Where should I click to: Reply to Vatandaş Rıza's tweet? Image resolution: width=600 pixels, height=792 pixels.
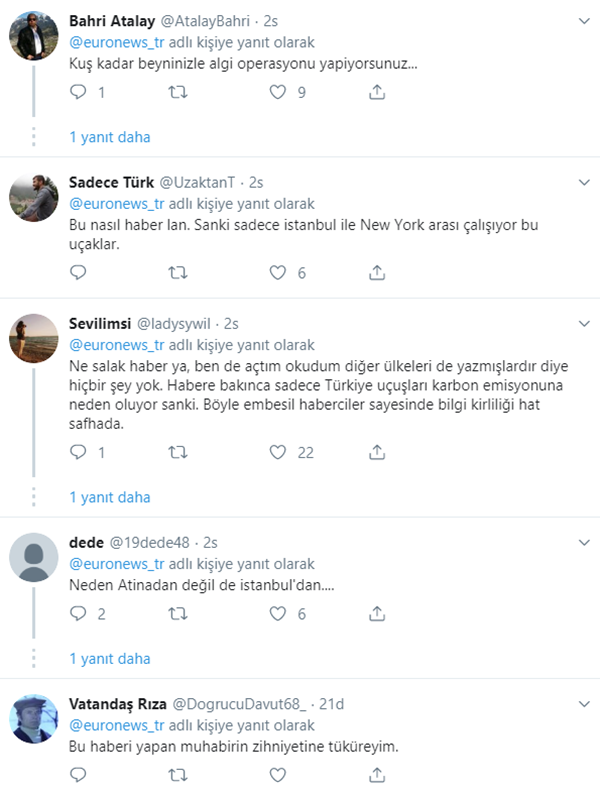(79, 774)
